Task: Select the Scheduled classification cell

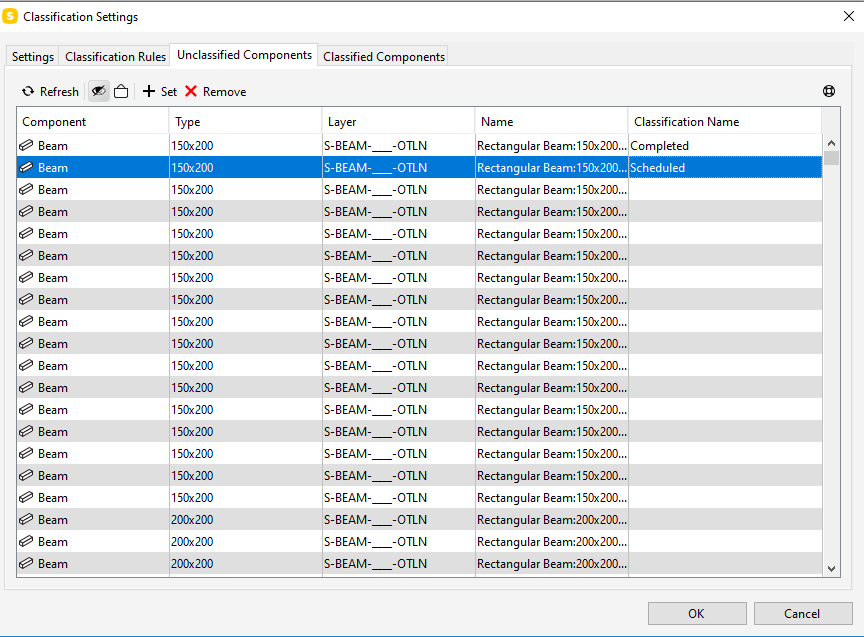Action: (x=725, y=168)
